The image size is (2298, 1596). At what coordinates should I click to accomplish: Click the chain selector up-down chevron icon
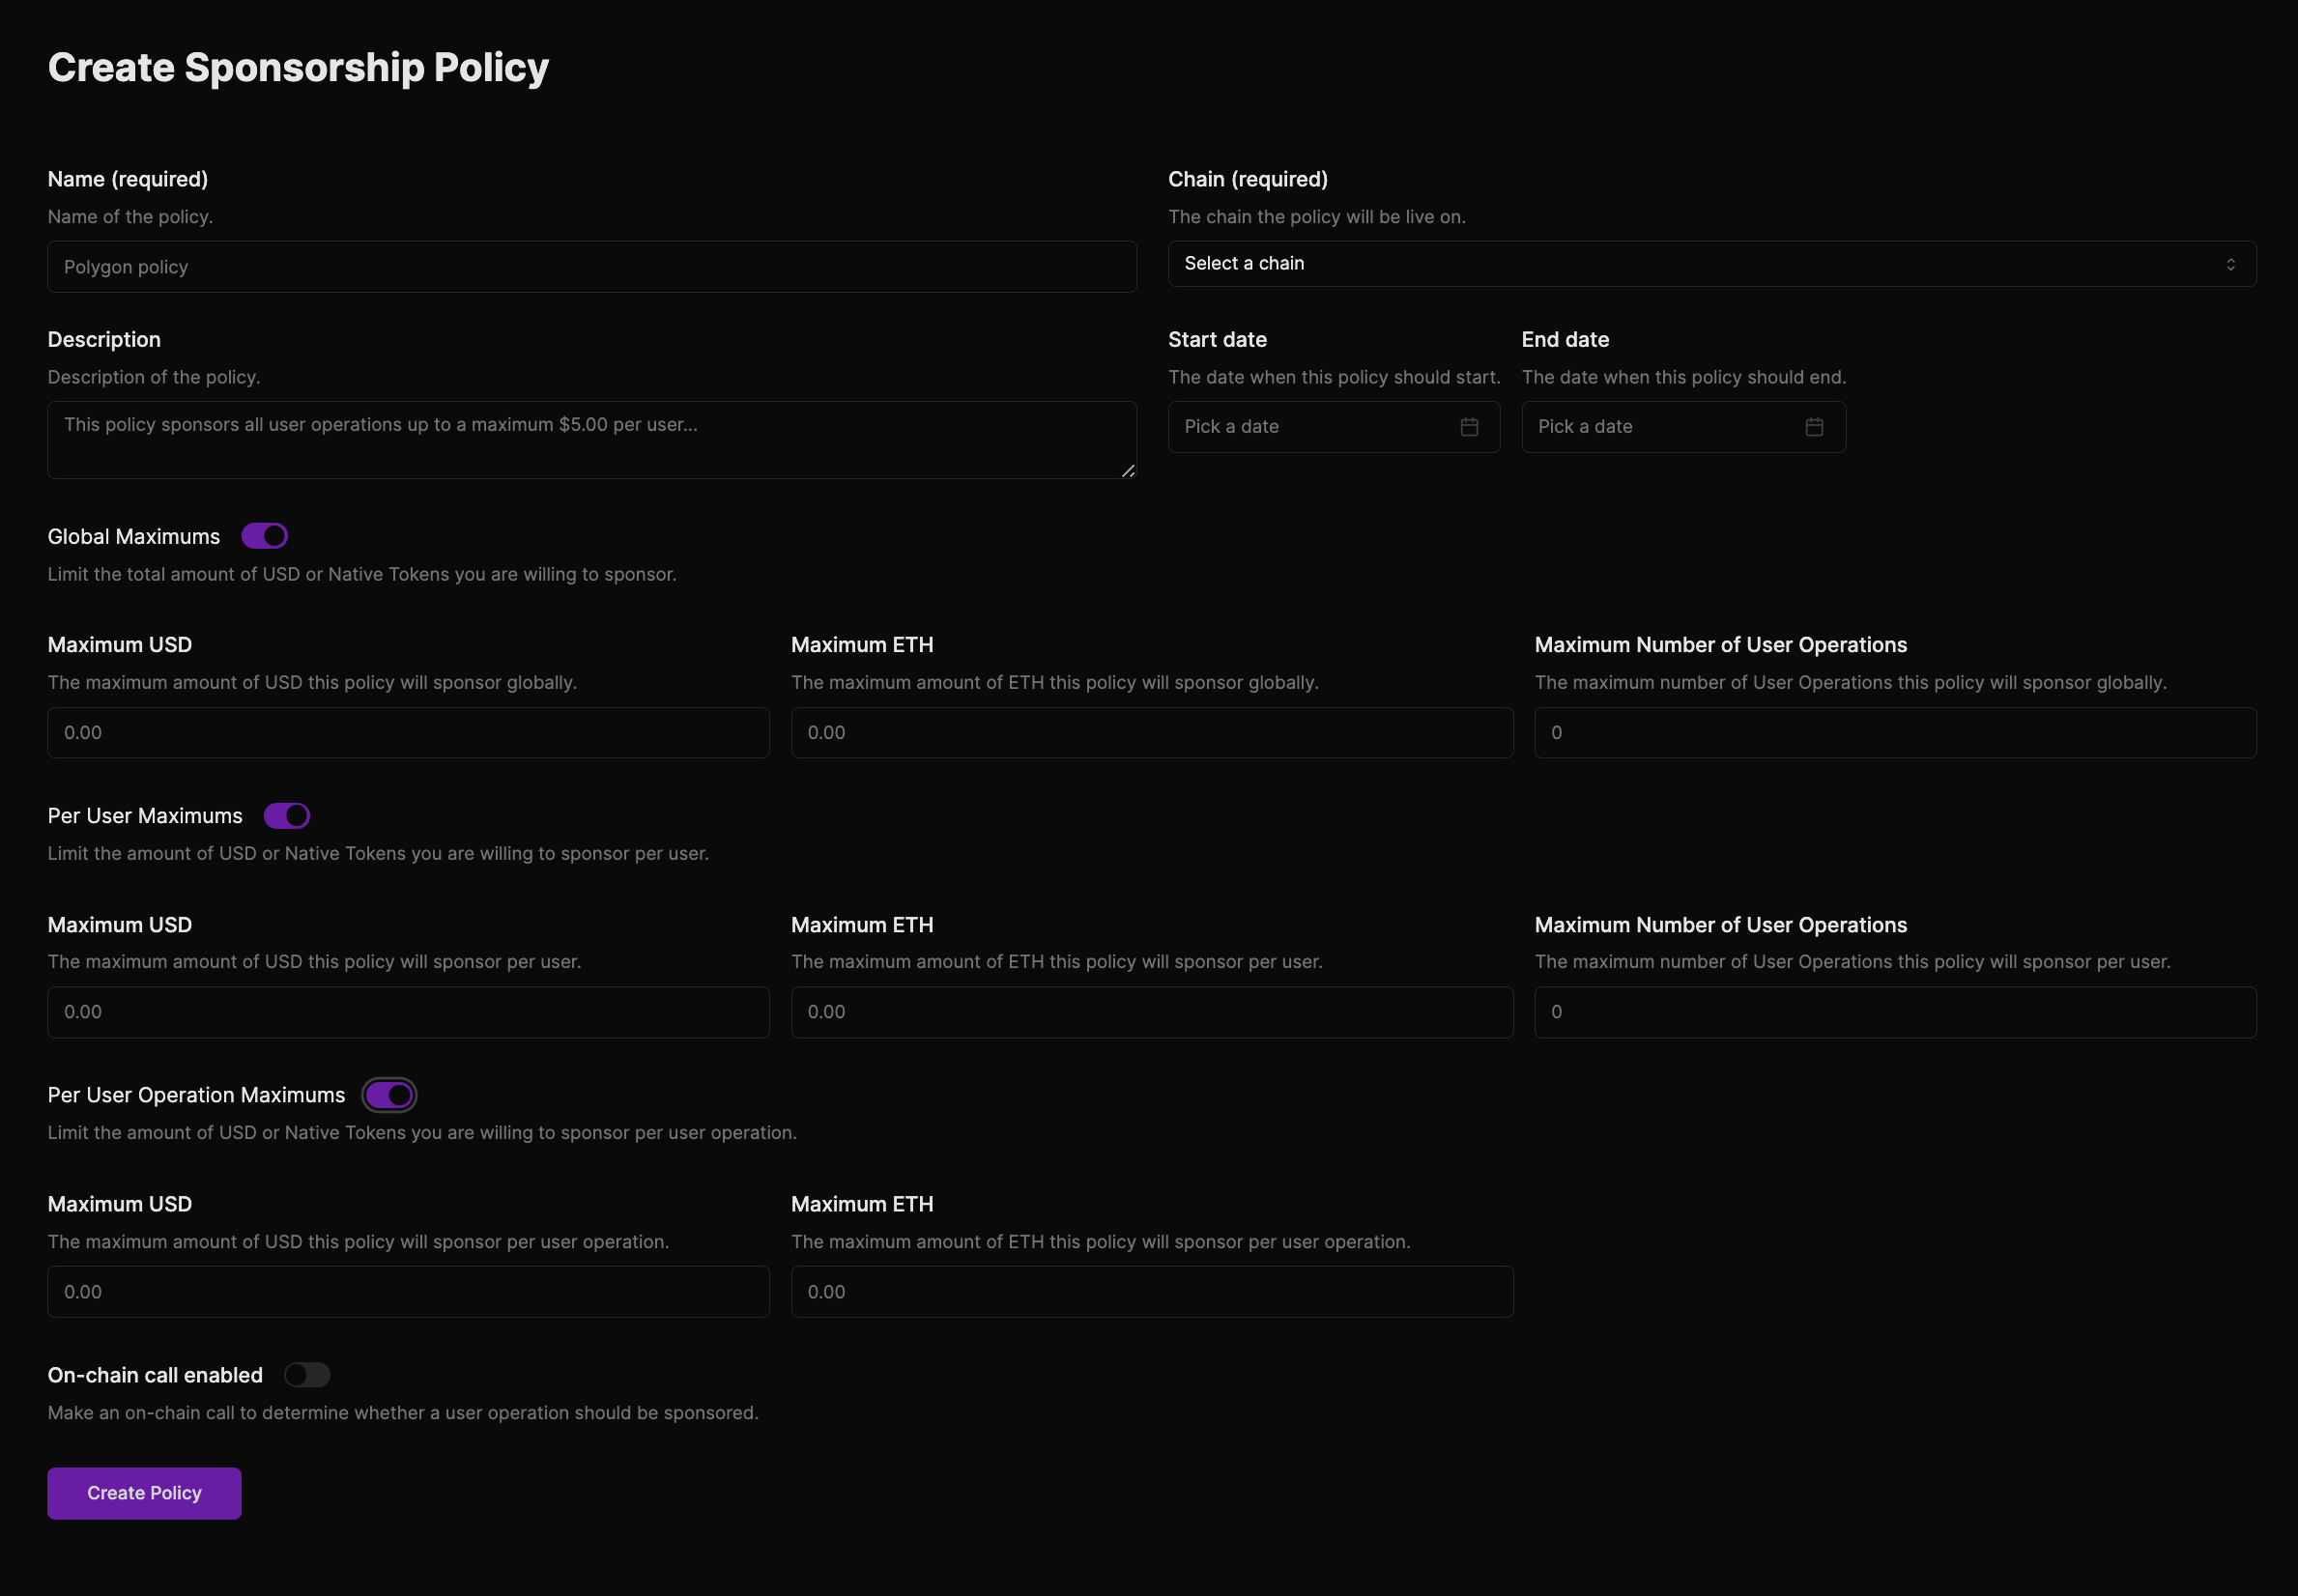tap(2230, 264)
